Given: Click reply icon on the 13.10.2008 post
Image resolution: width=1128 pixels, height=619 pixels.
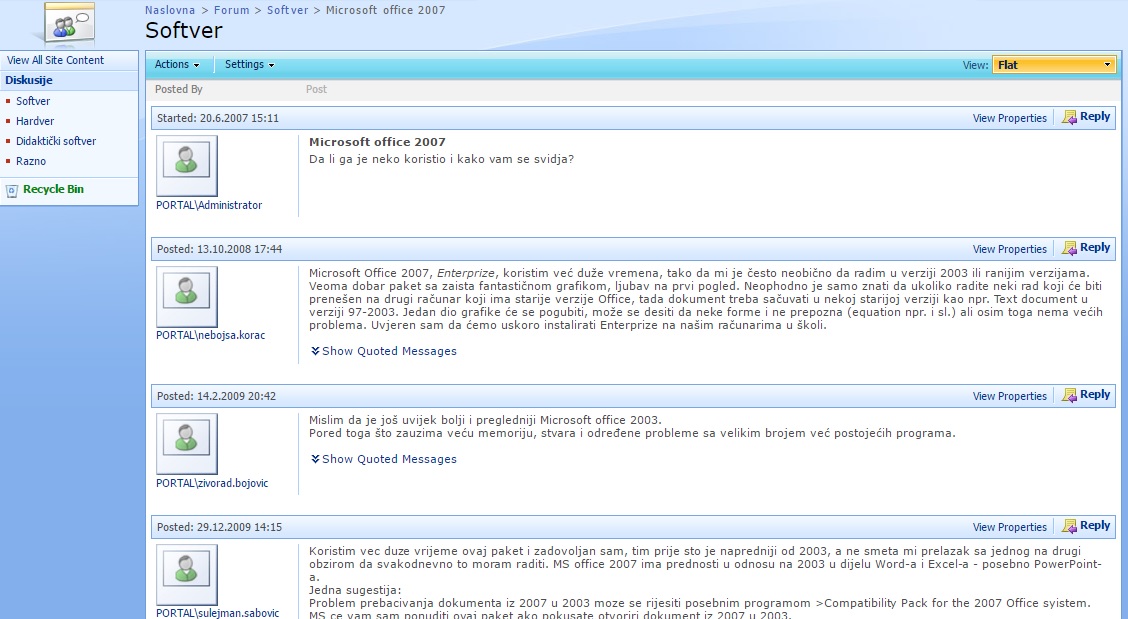Looking at the screenshot, I should click(x=1069, y=248).
